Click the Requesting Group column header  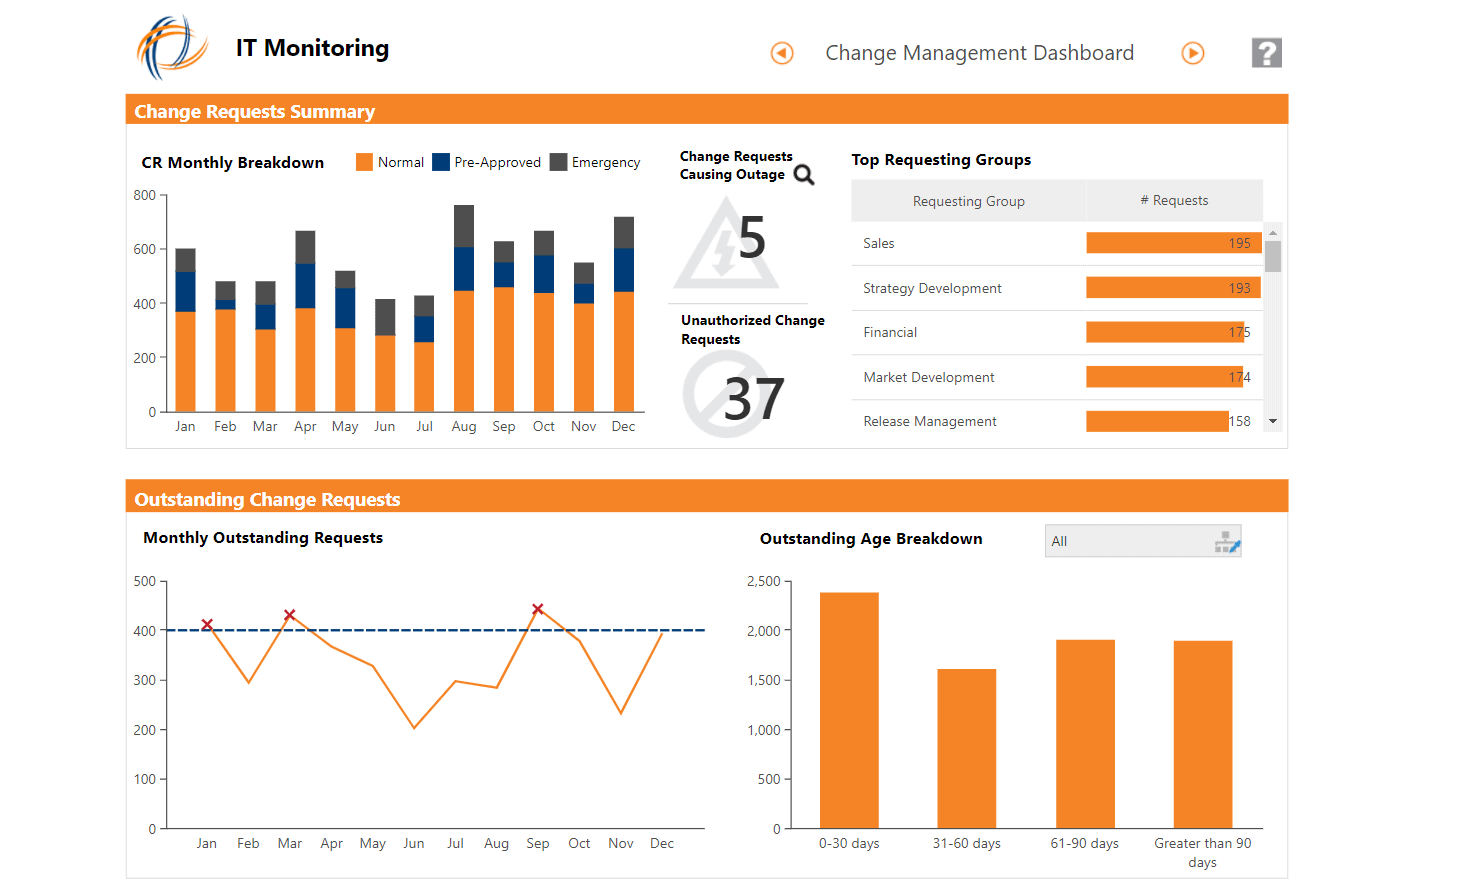pyautogui.click(x=968, y=200)
